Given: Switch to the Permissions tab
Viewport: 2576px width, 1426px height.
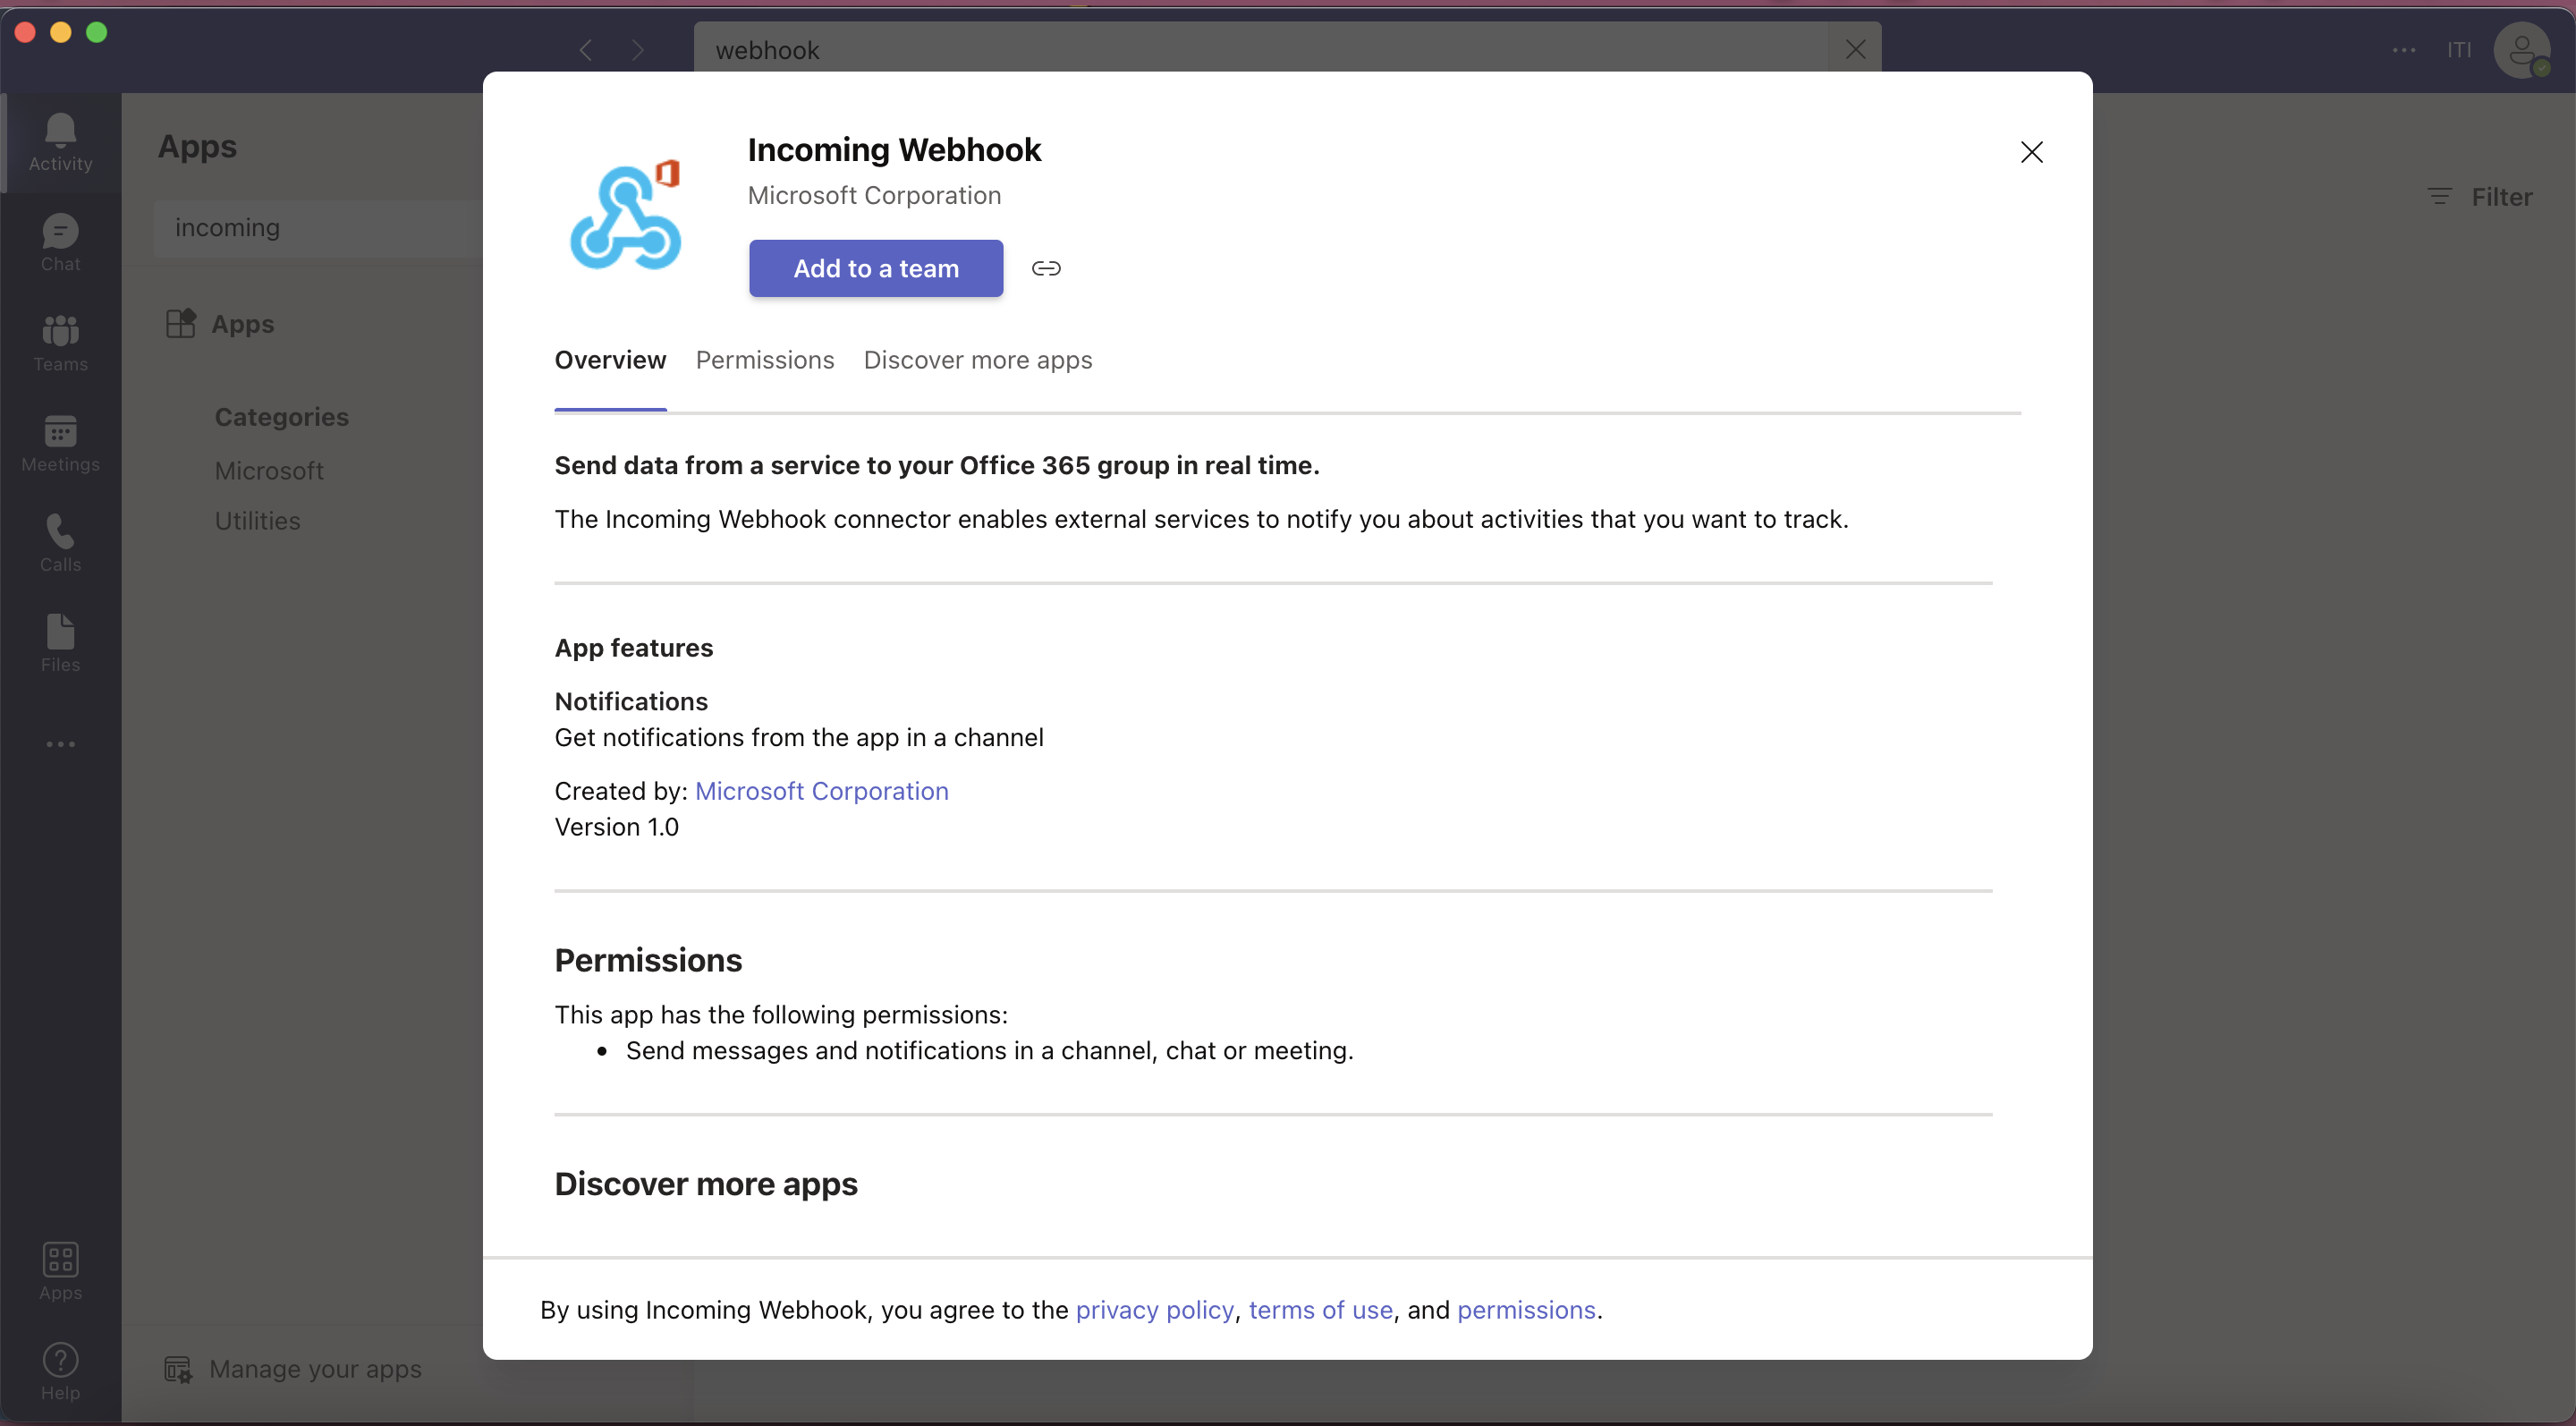Looking at the screenshot, I should tap(764, 360).
